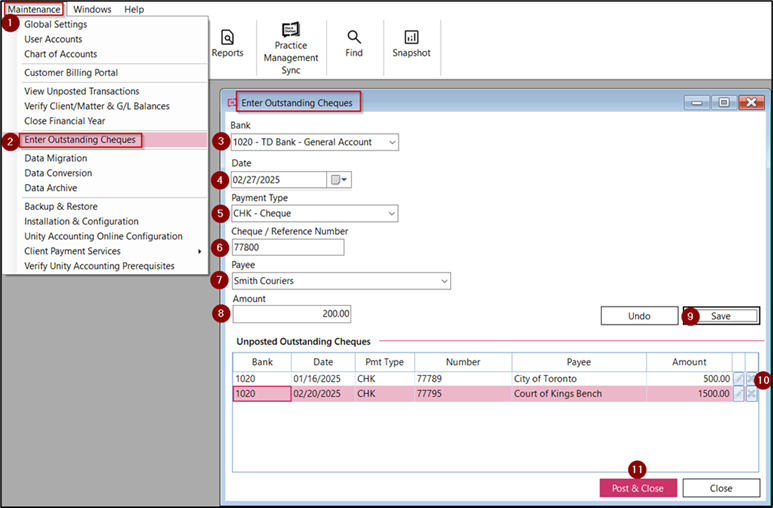Delete the Court of Kings Bench row
This screenshot has width=773, height=508.
click(x=751, y=394)
